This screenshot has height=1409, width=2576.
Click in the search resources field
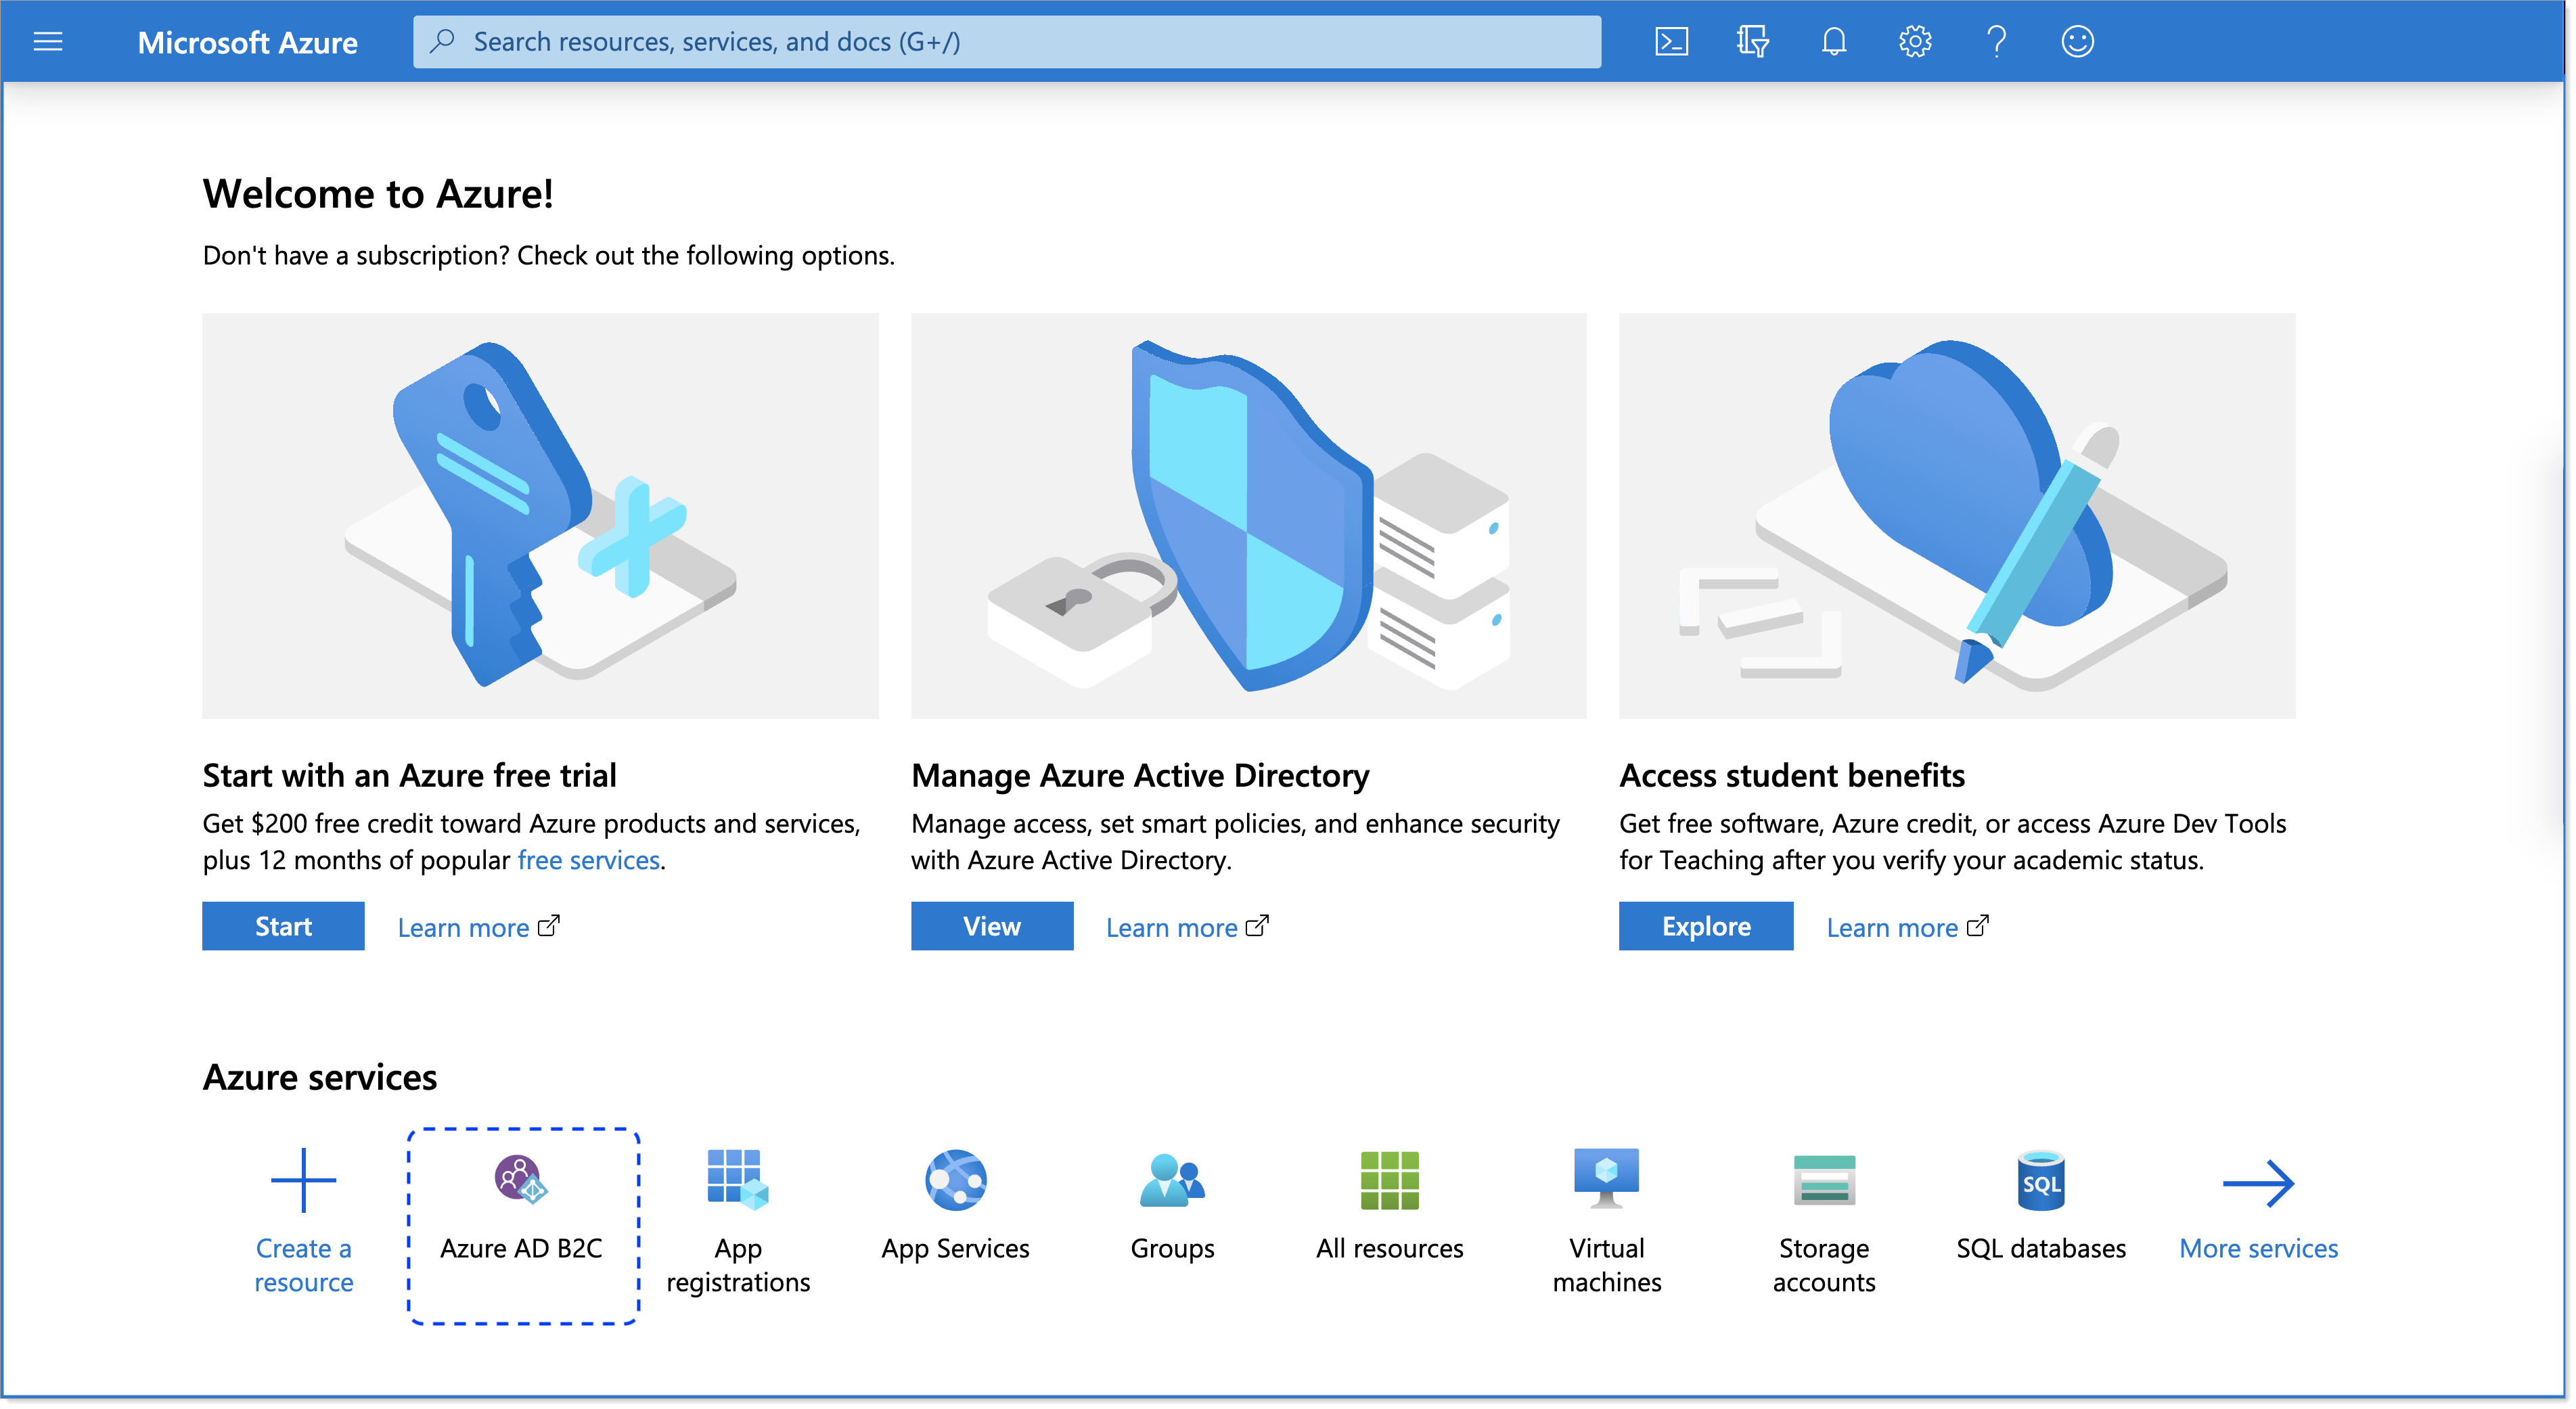click(x=1006, y=41)
